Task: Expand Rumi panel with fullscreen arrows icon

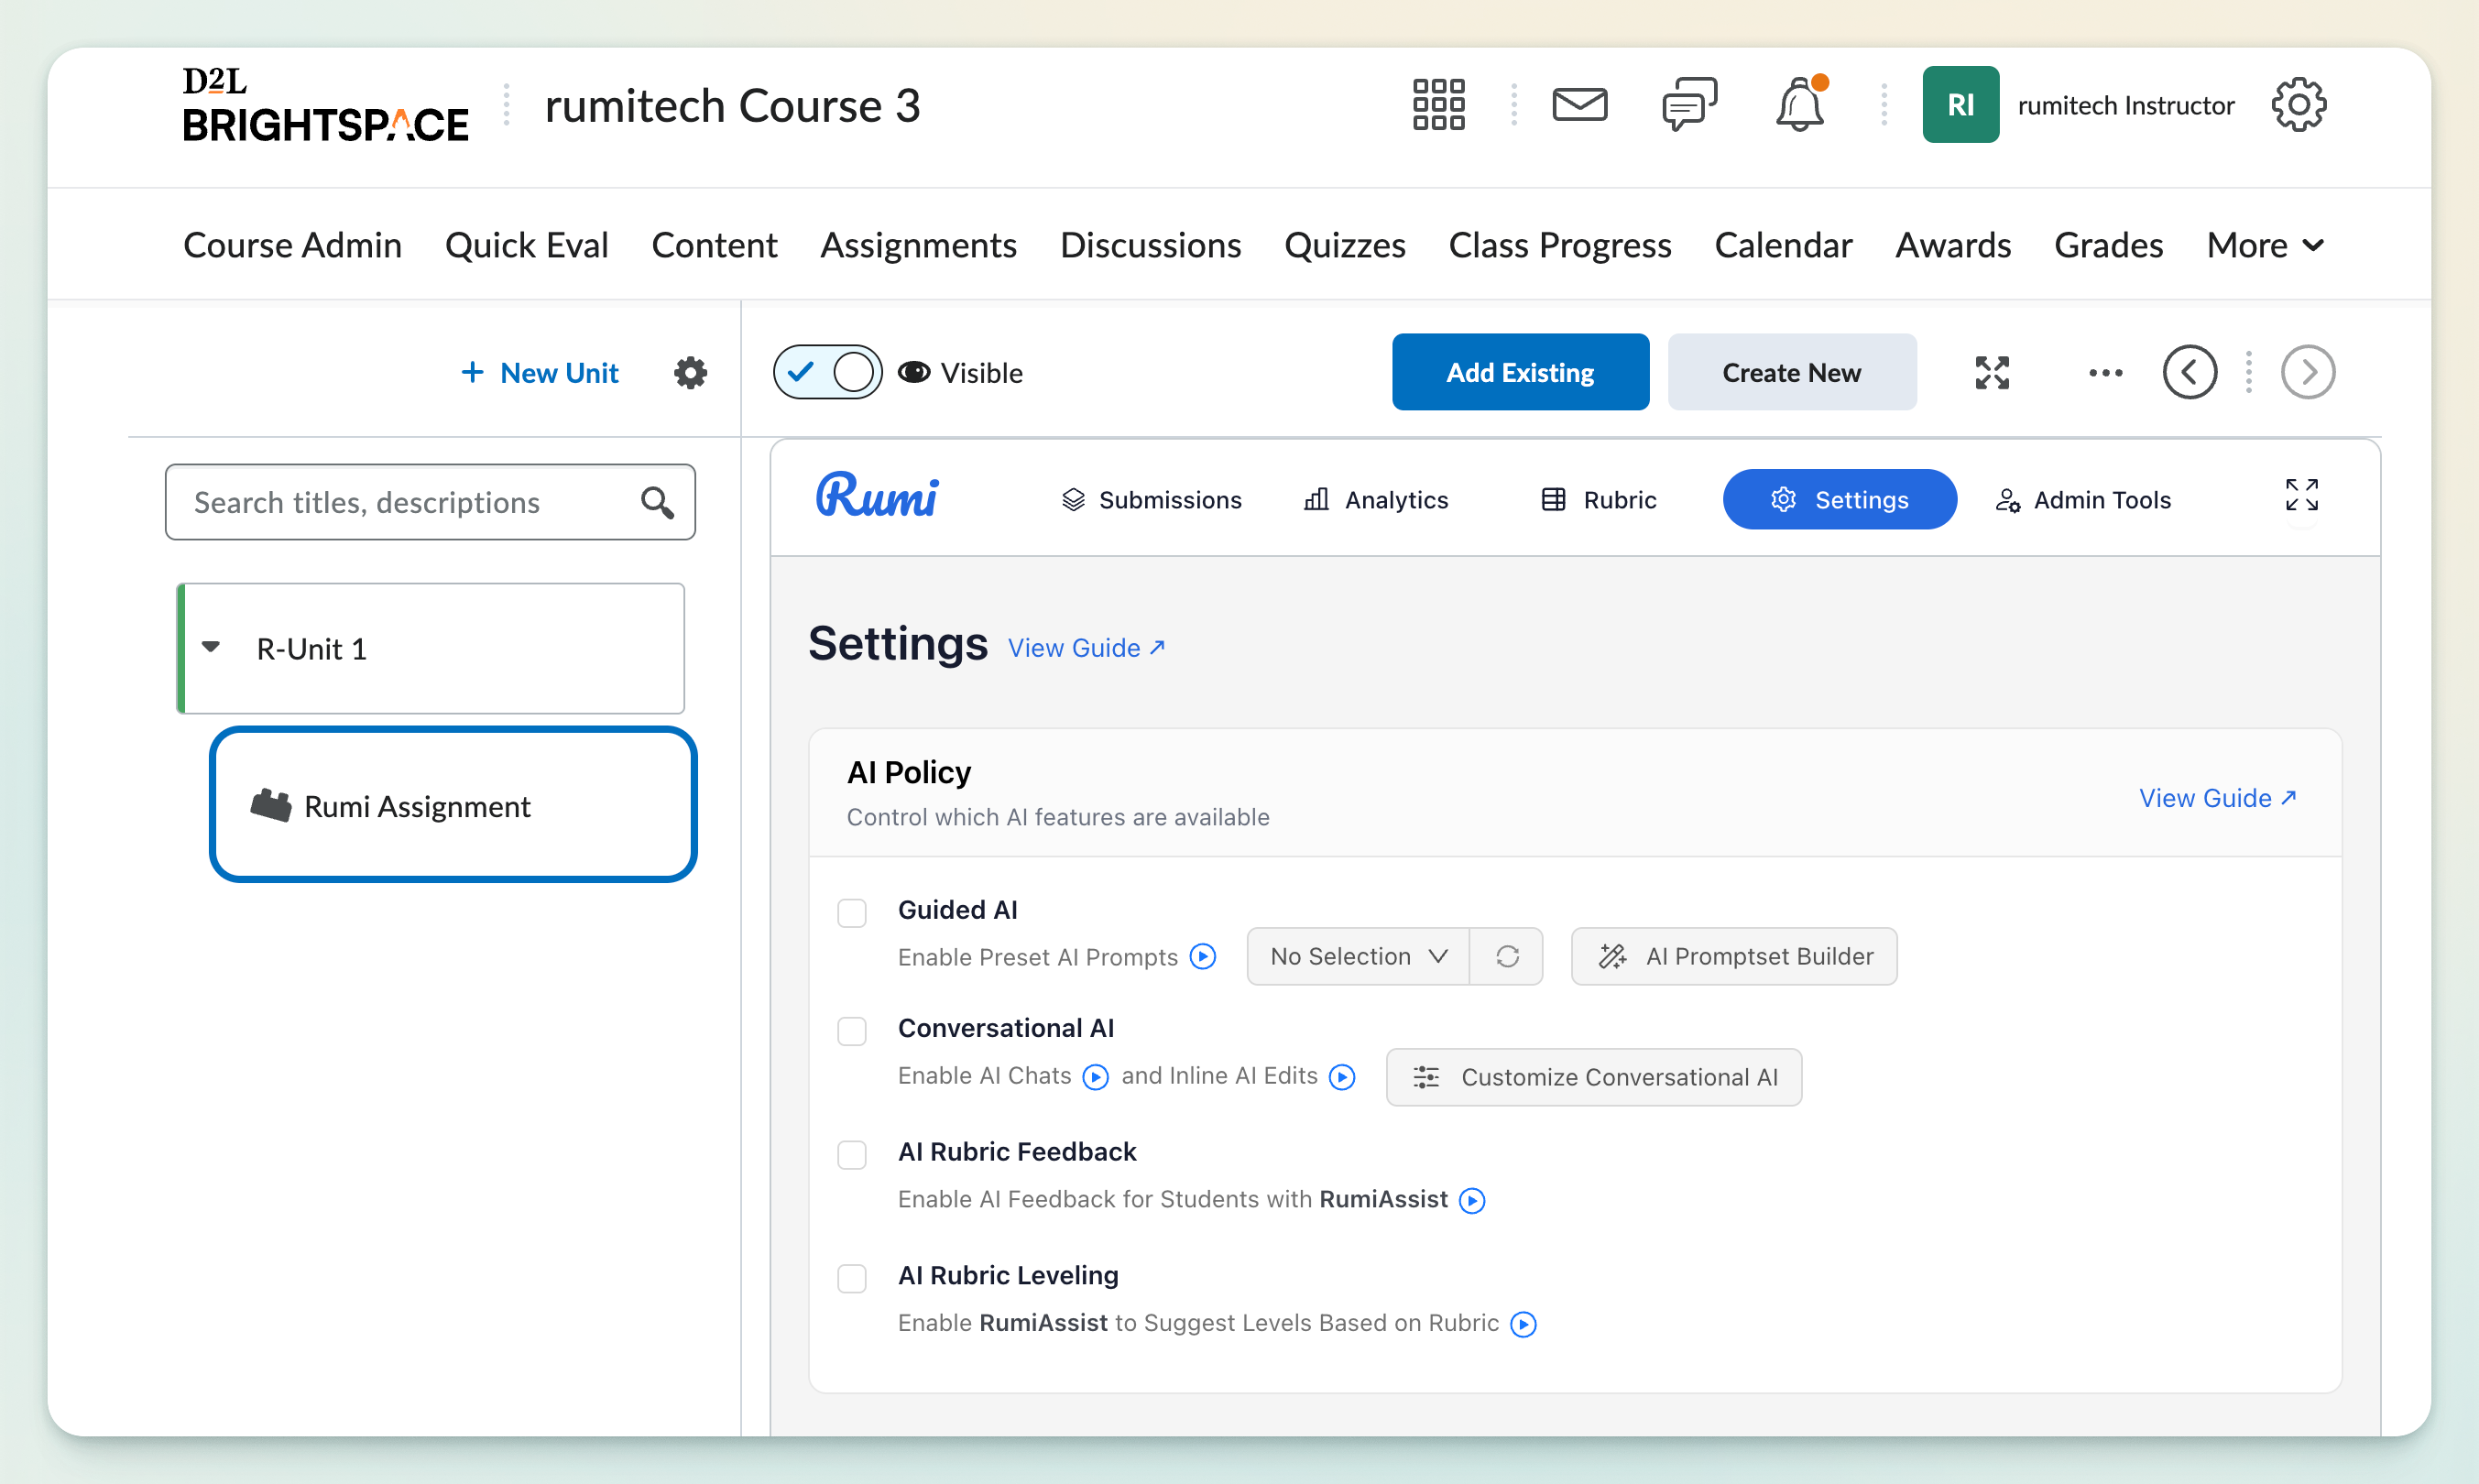Action: [2301, 495]
